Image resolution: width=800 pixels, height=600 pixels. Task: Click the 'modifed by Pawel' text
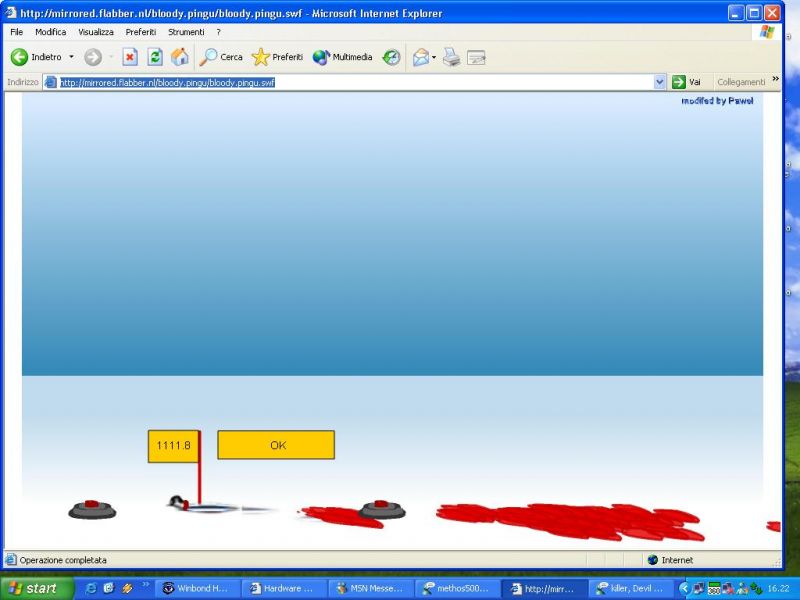pos(717,101)
